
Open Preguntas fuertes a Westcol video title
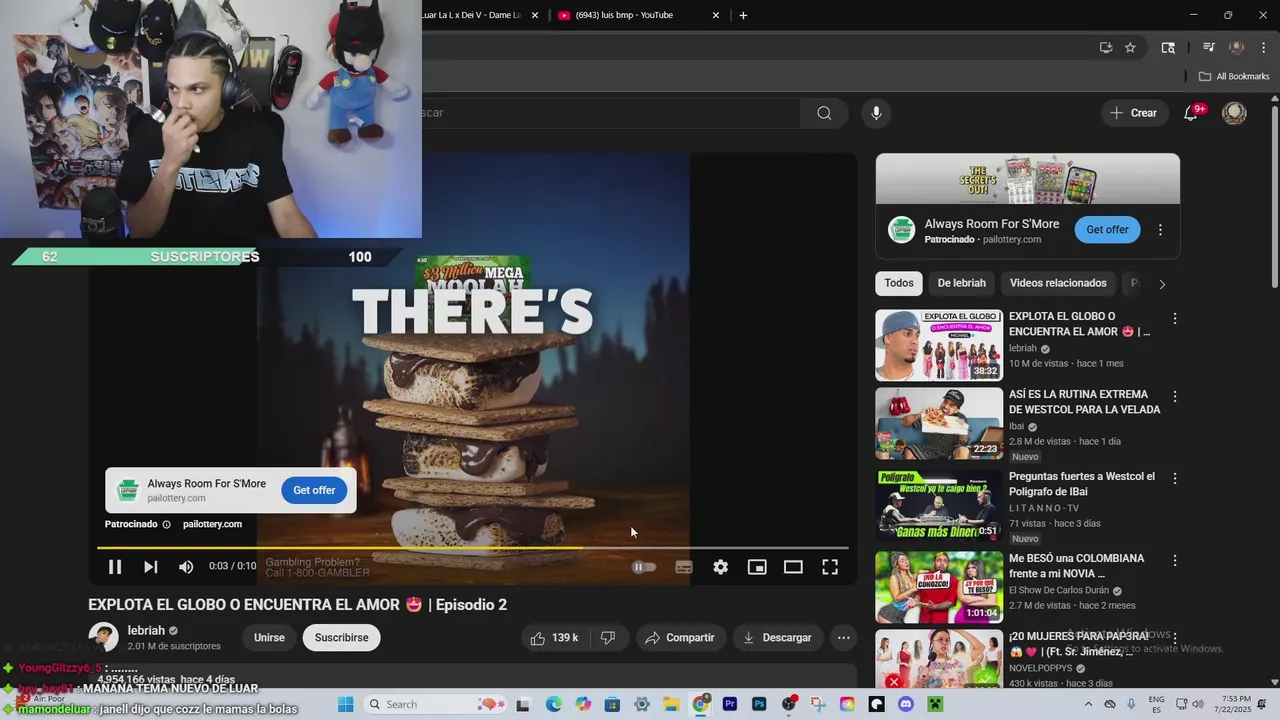[1081, 484]
